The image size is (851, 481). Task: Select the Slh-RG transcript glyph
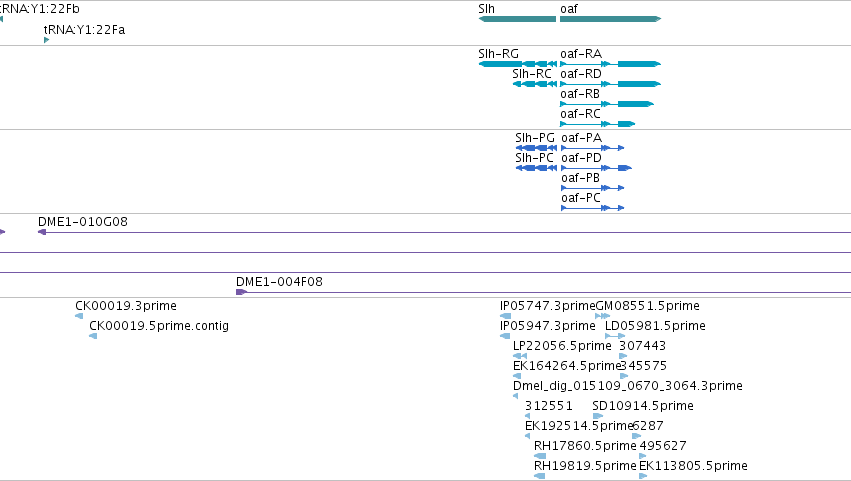518,64
